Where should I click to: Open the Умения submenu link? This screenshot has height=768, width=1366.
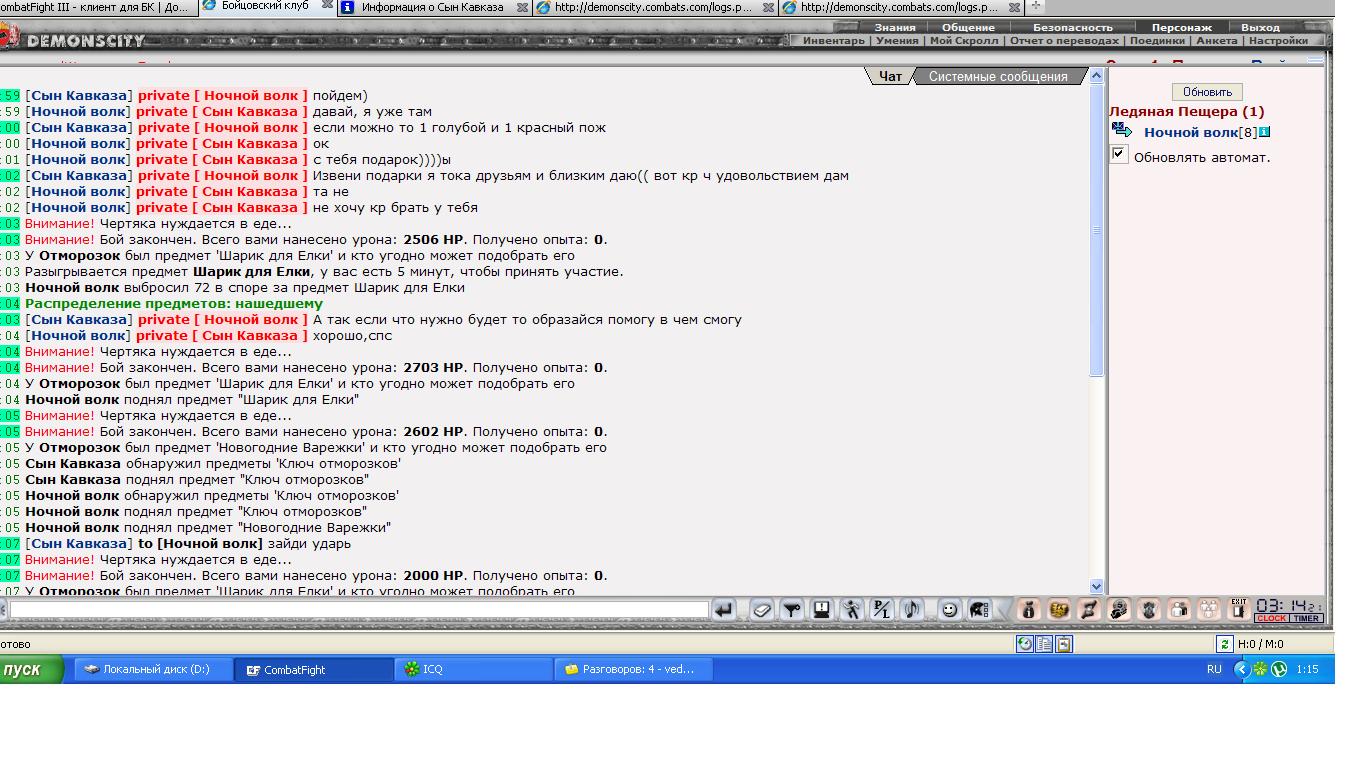(897, 41)
